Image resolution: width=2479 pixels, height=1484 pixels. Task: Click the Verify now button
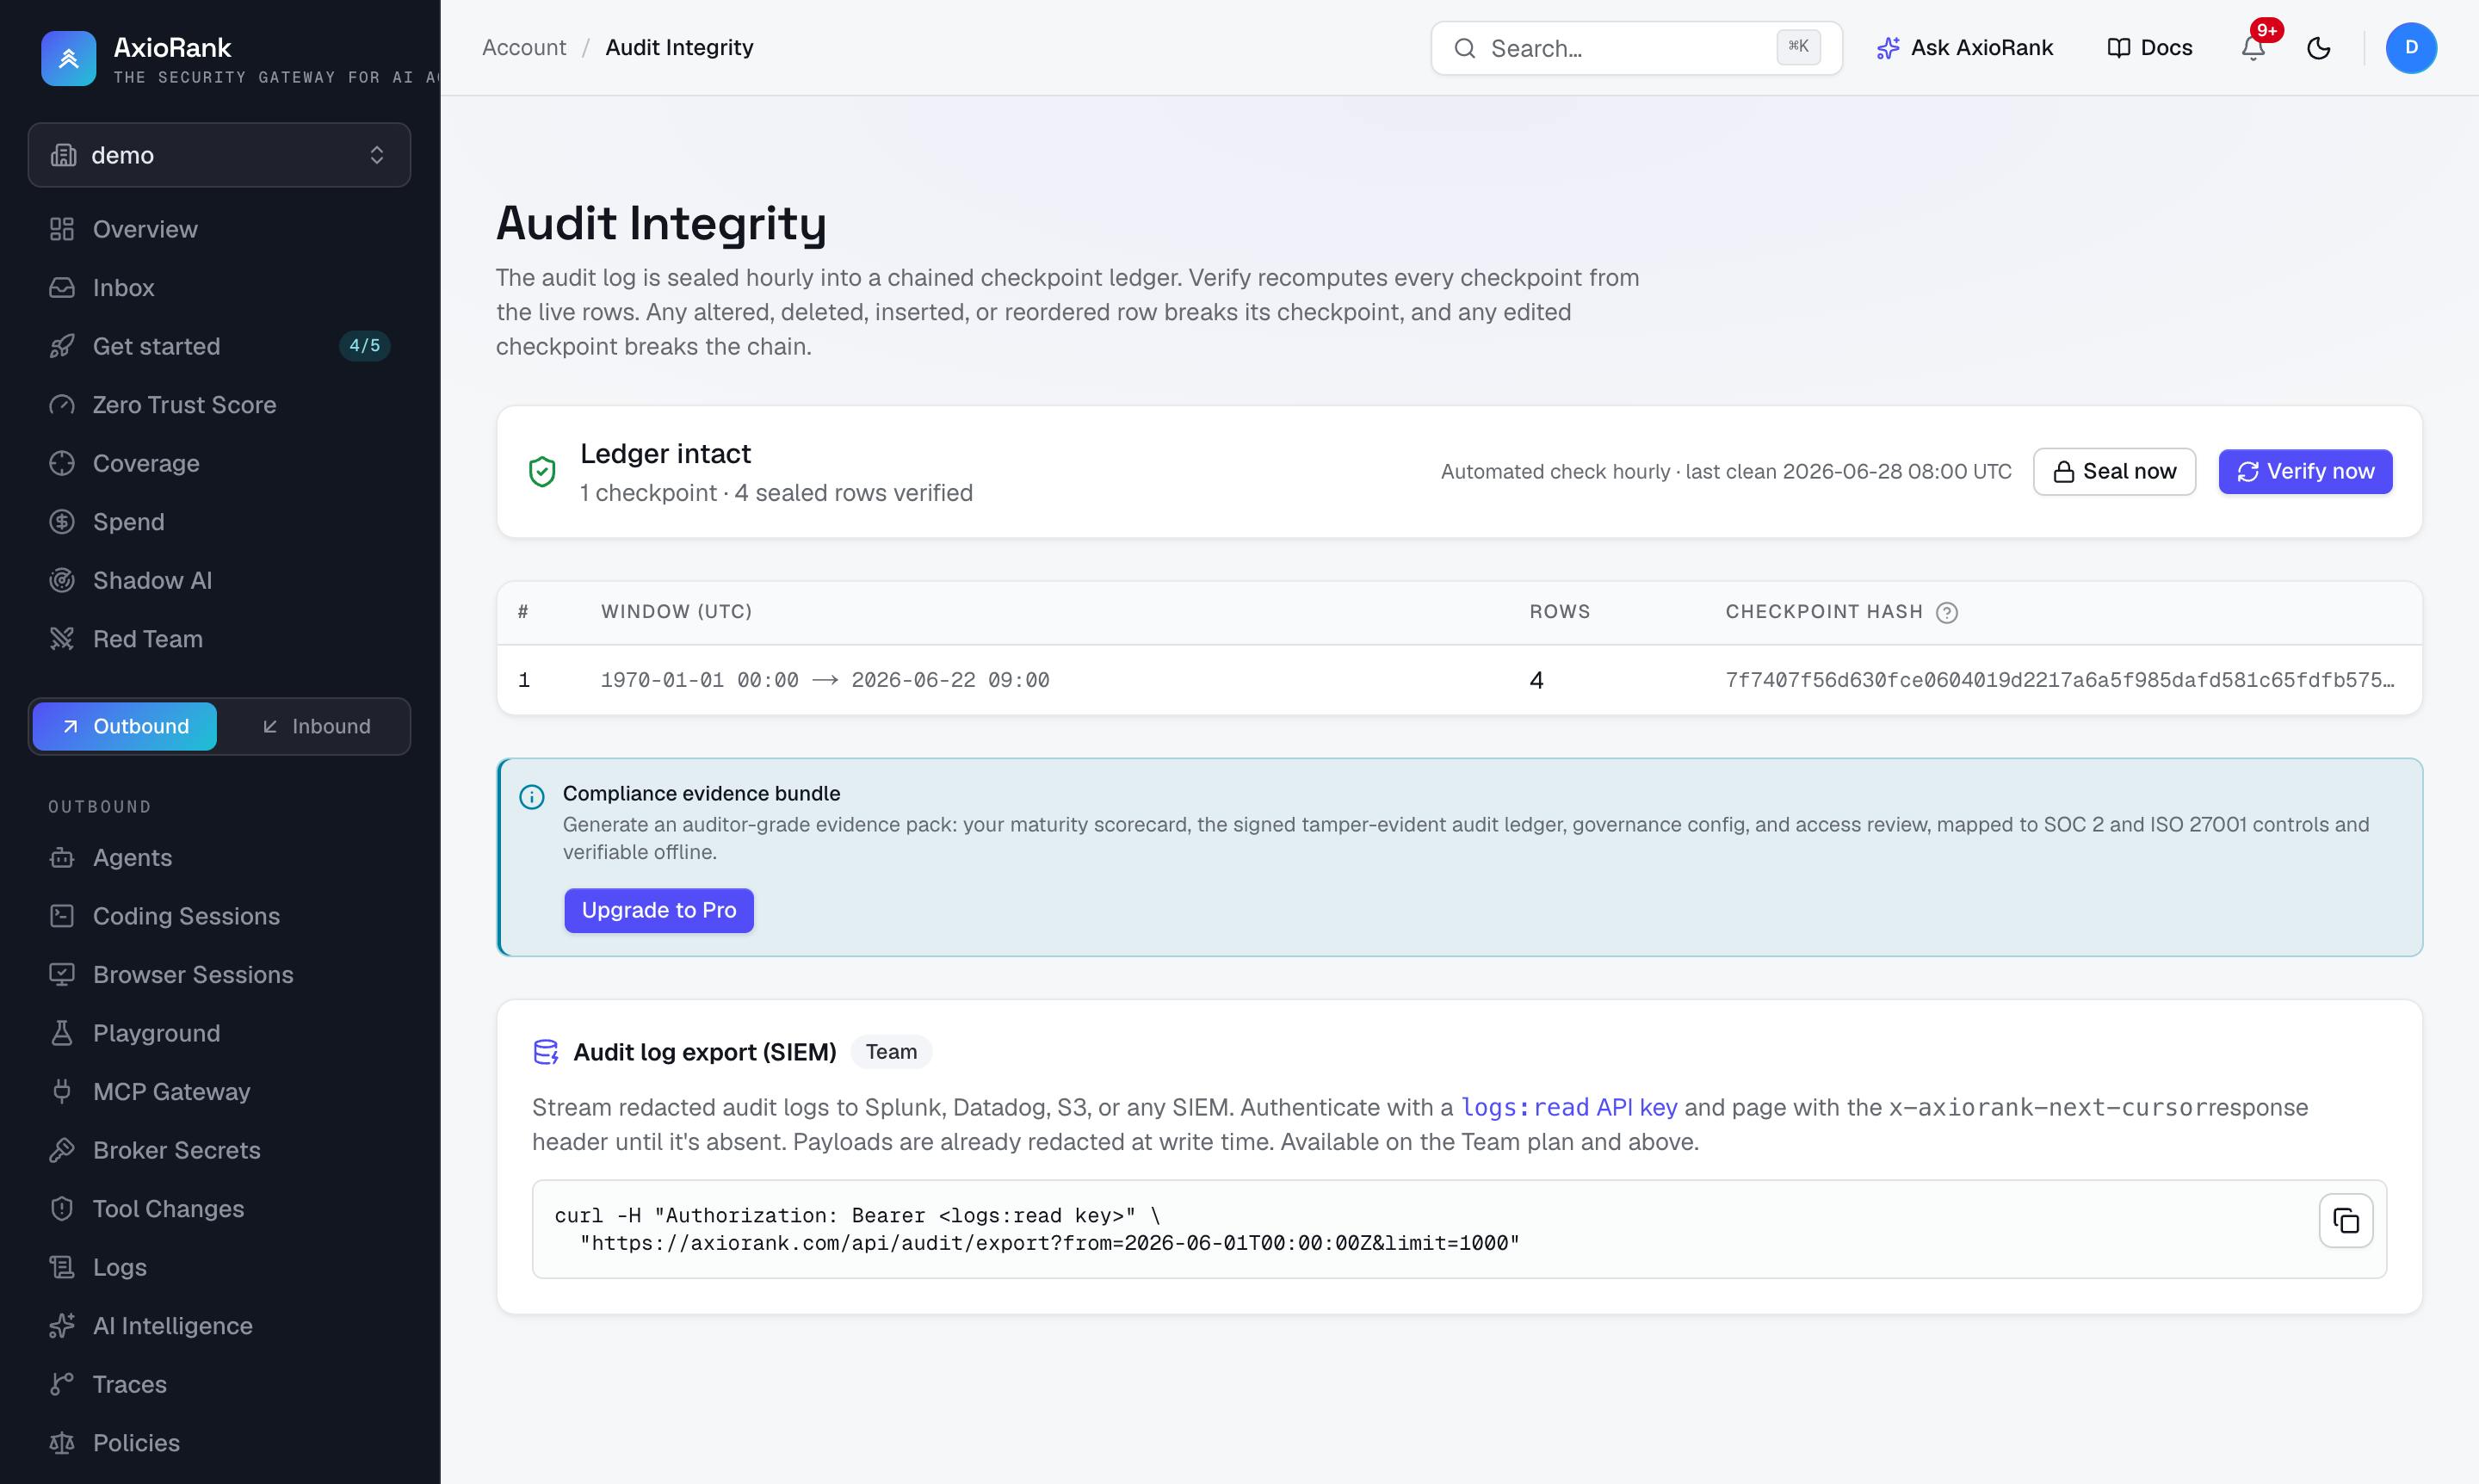coord(2305,472)
